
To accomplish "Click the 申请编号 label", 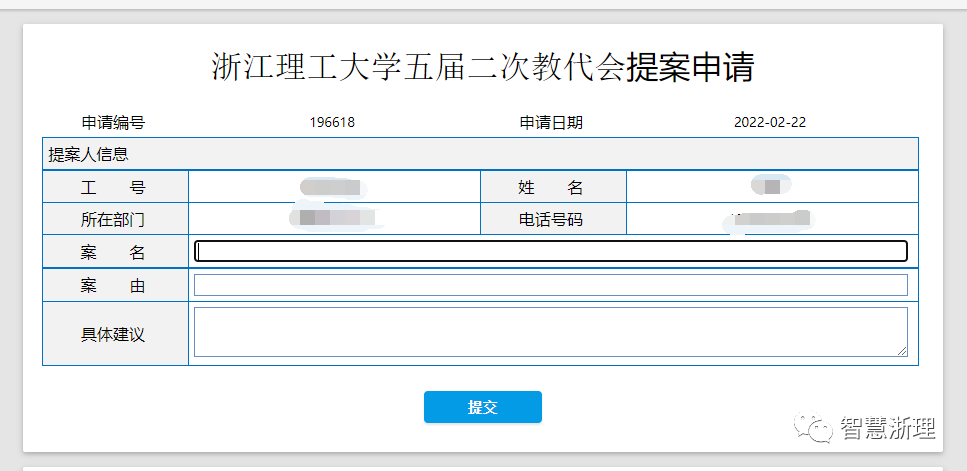I will pyautogui.click(x=114, y=123).
